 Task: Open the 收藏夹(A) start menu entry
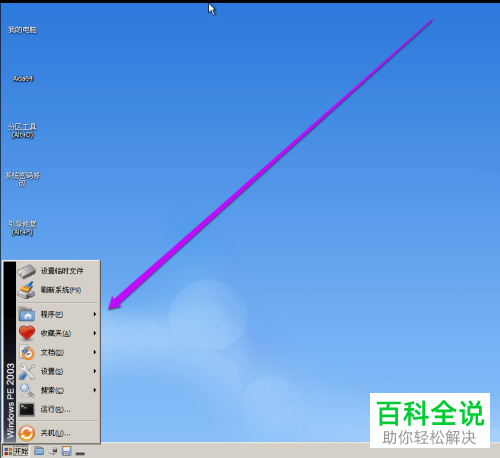(x=58, y=333)
